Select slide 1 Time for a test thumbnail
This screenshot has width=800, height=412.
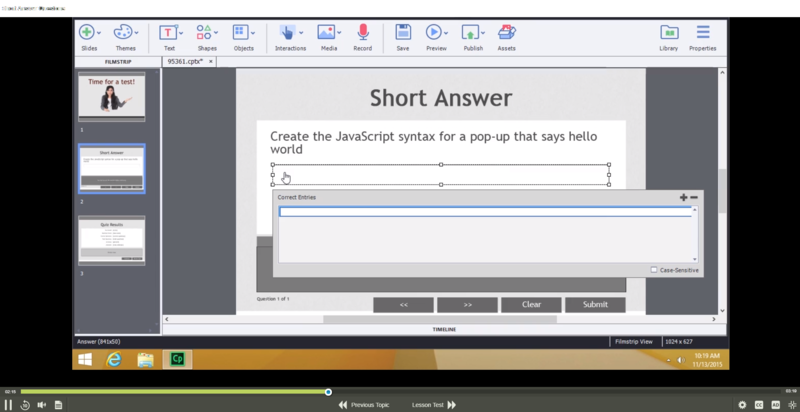(112, 97)
